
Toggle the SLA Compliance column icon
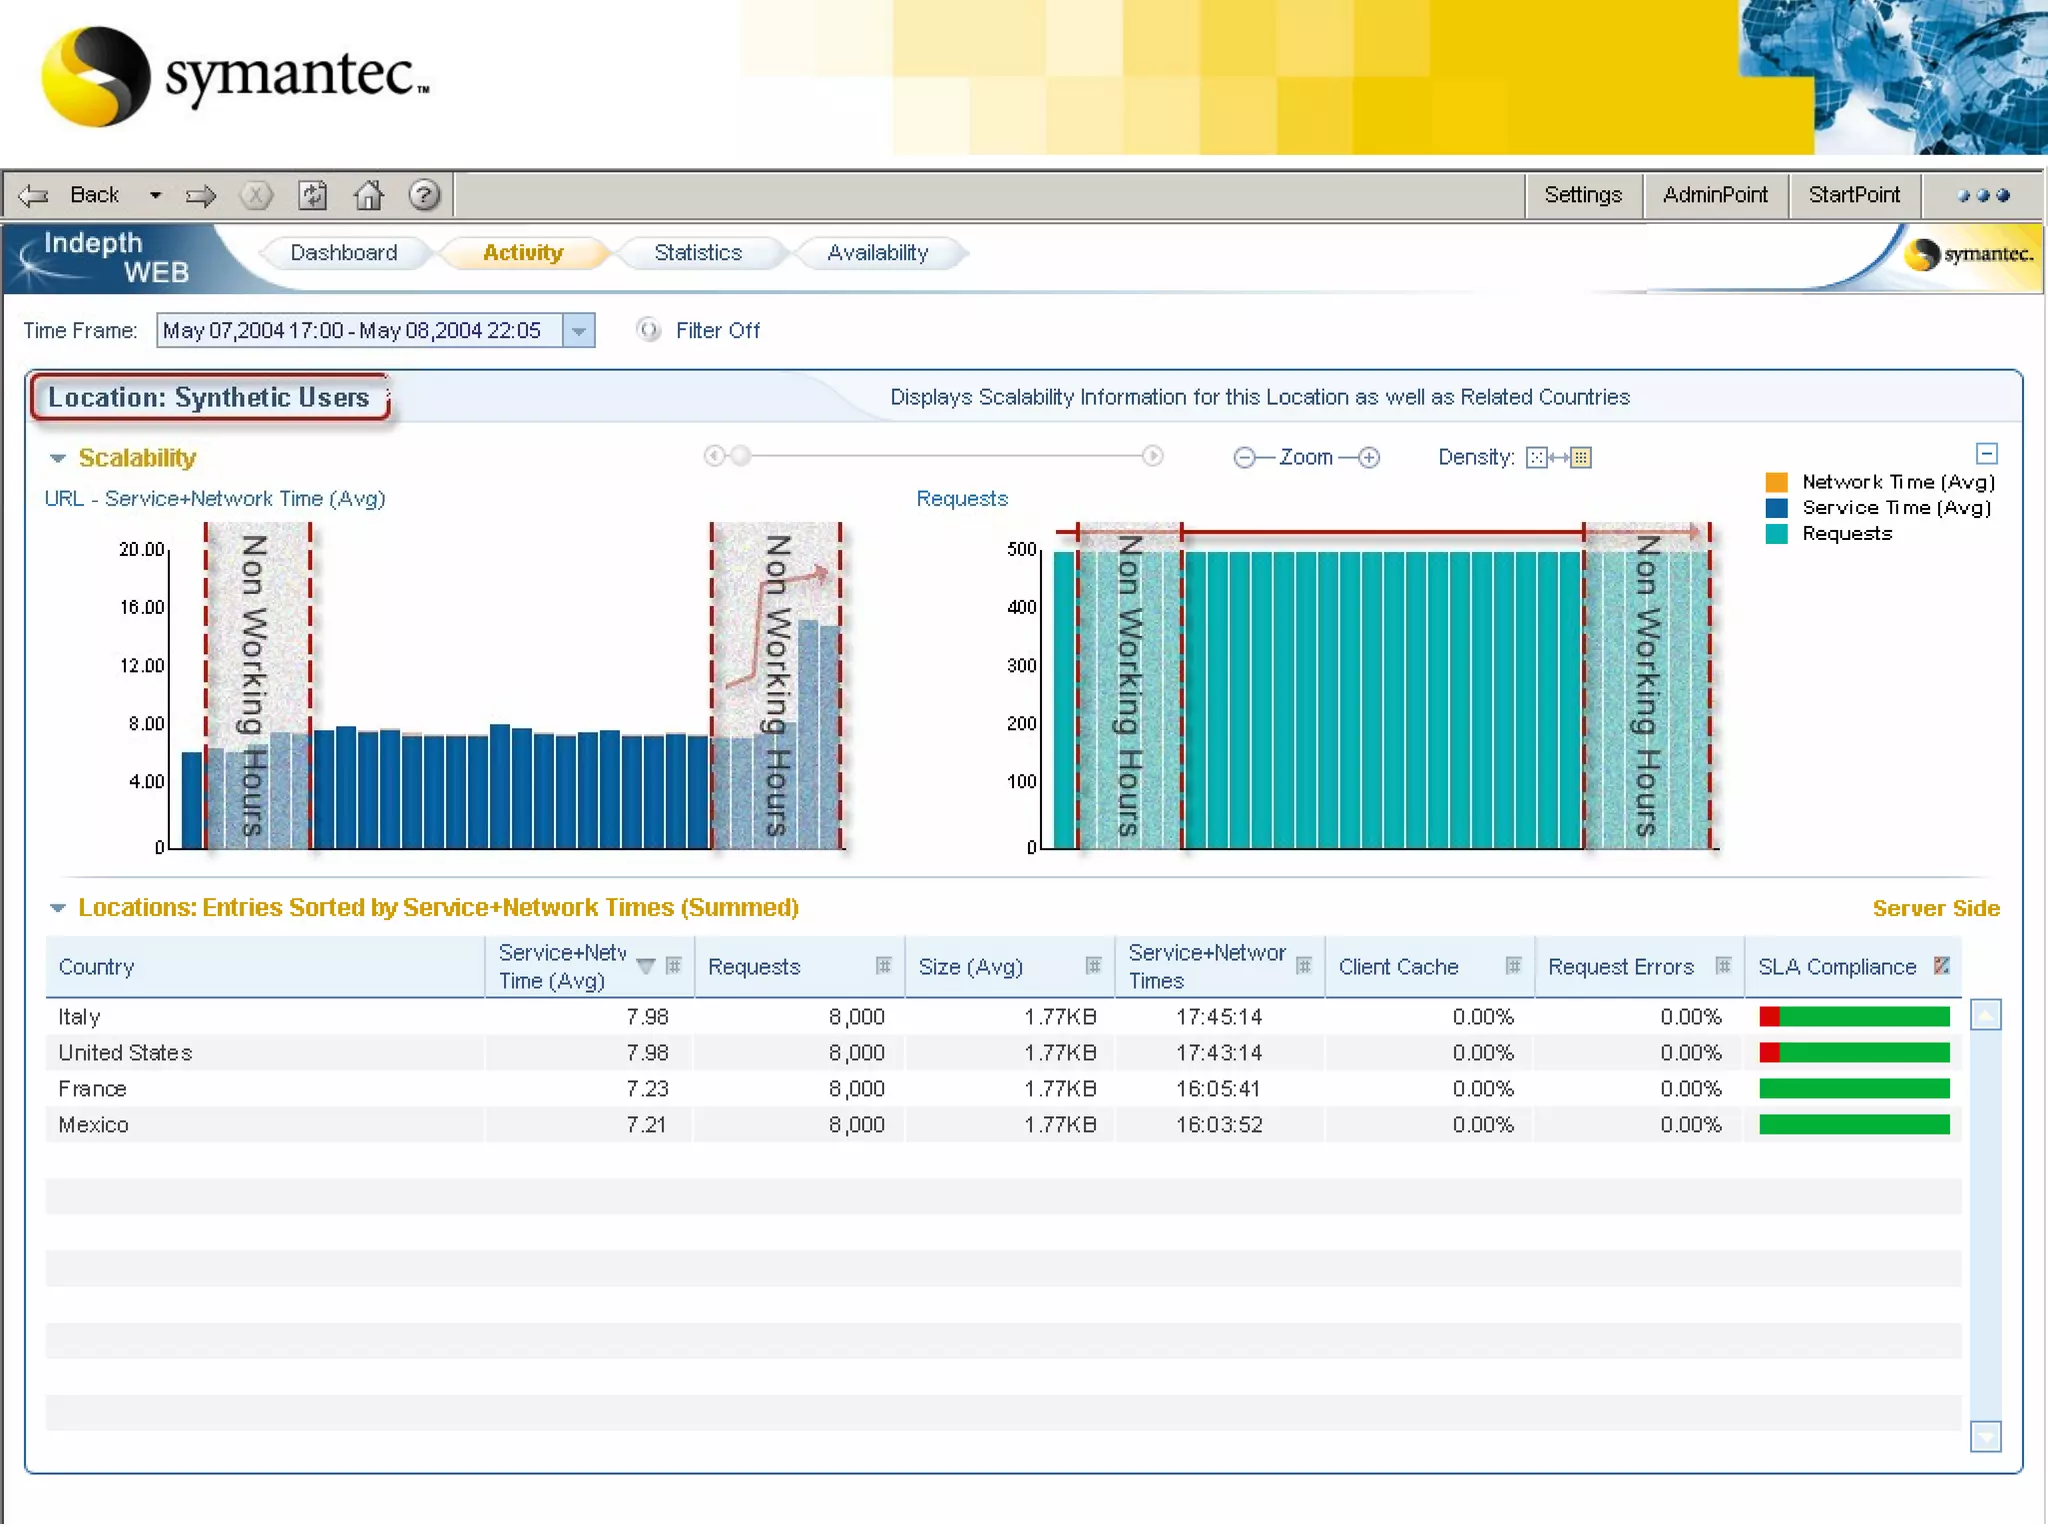(1941, 966)
